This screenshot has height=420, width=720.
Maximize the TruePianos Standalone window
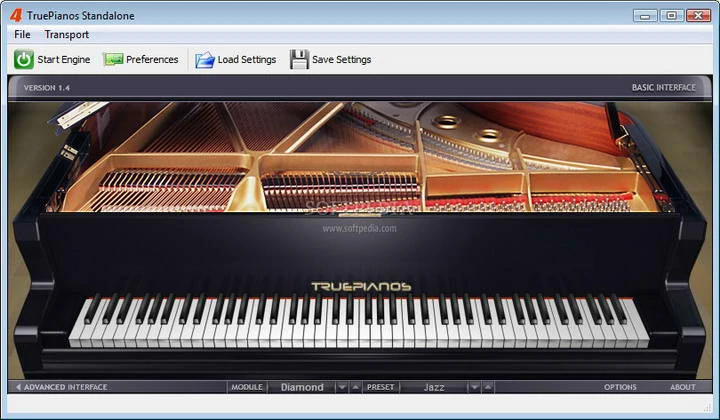[x=671, y=16]
